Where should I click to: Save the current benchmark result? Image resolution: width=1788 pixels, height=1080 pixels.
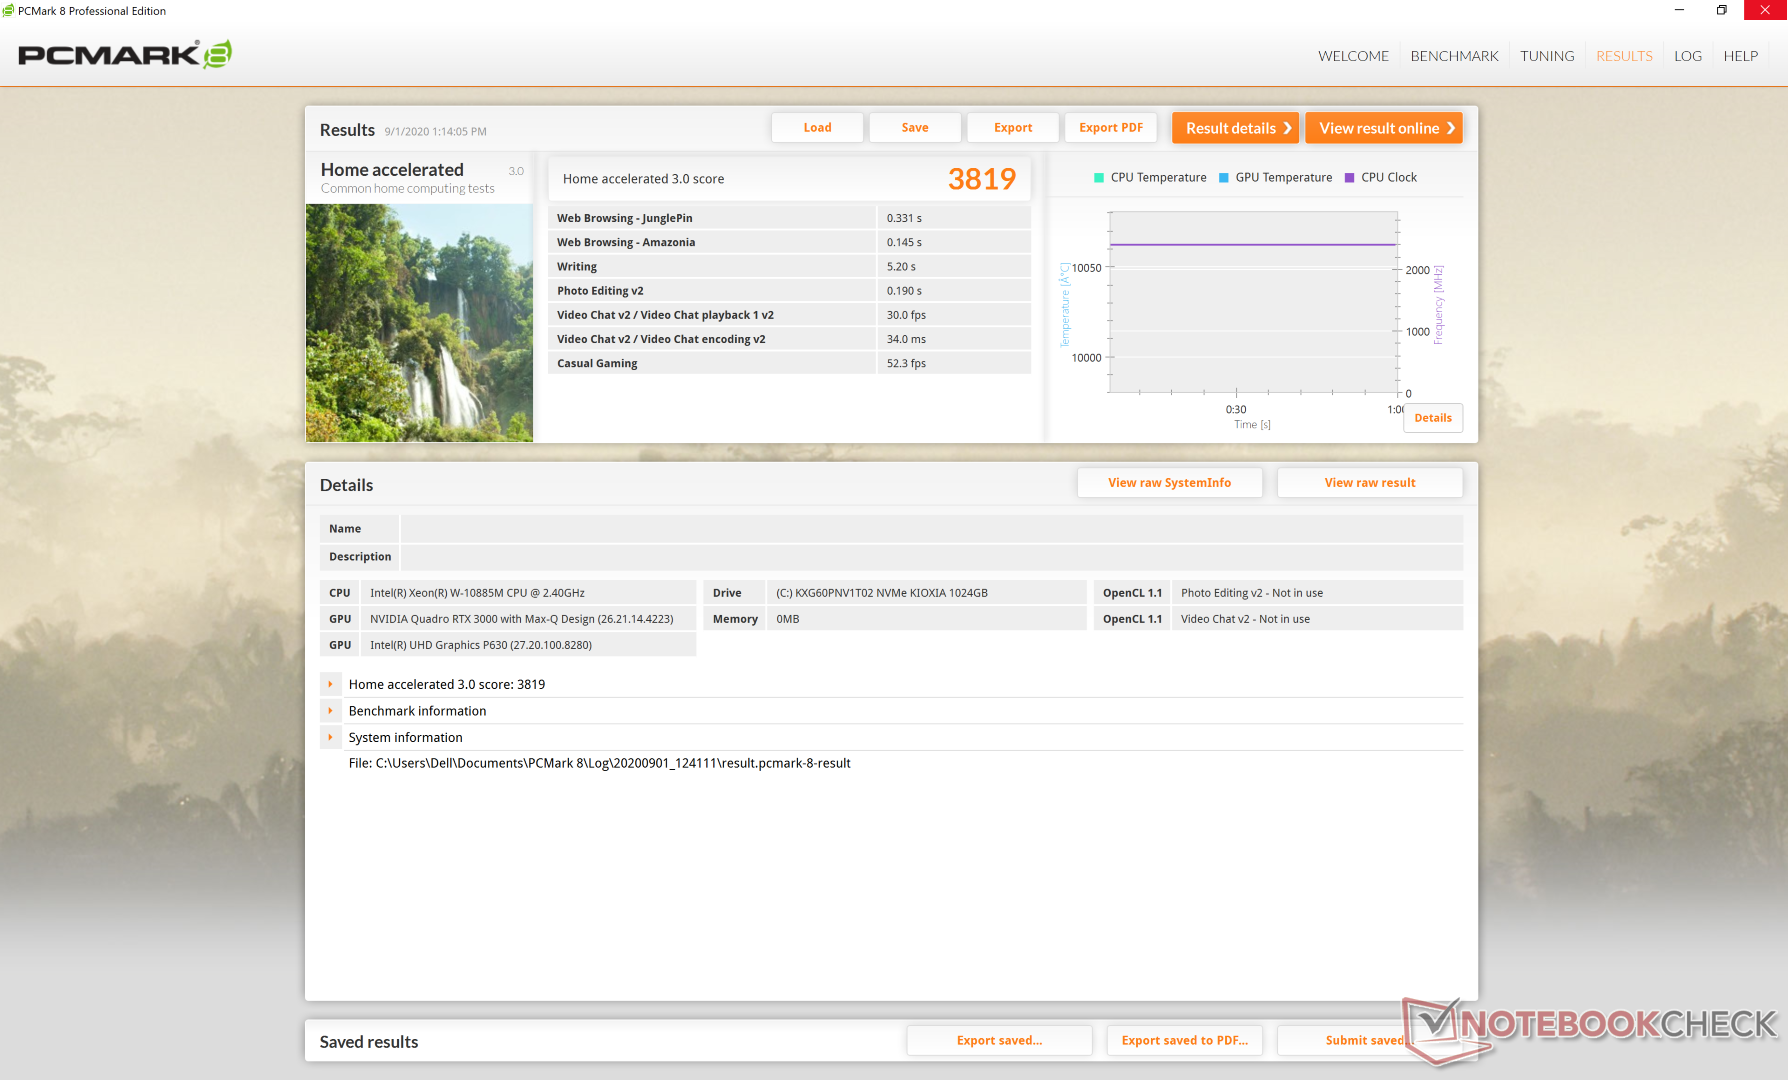(914, 128)
